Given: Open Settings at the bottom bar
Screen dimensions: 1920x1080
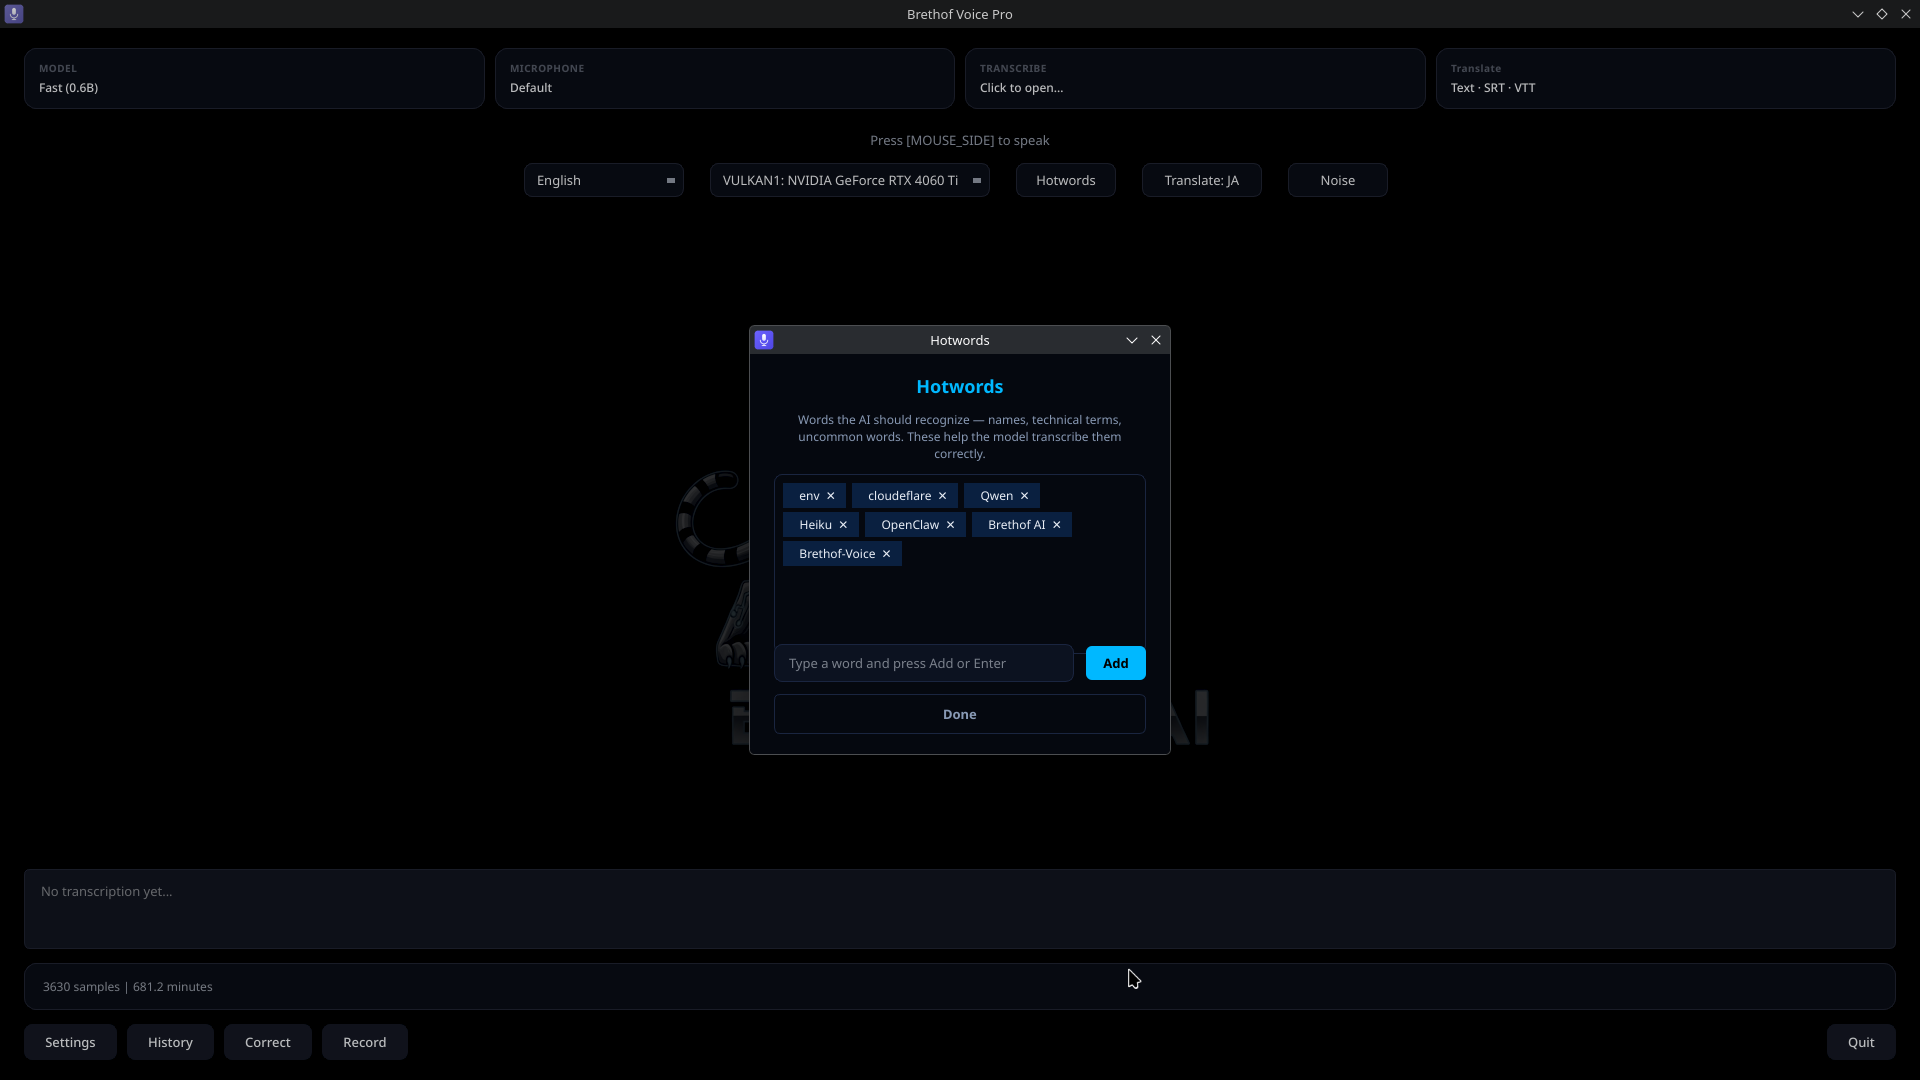Looking at the screenshot, I should pyautogui.click(x=70, y=1042).
